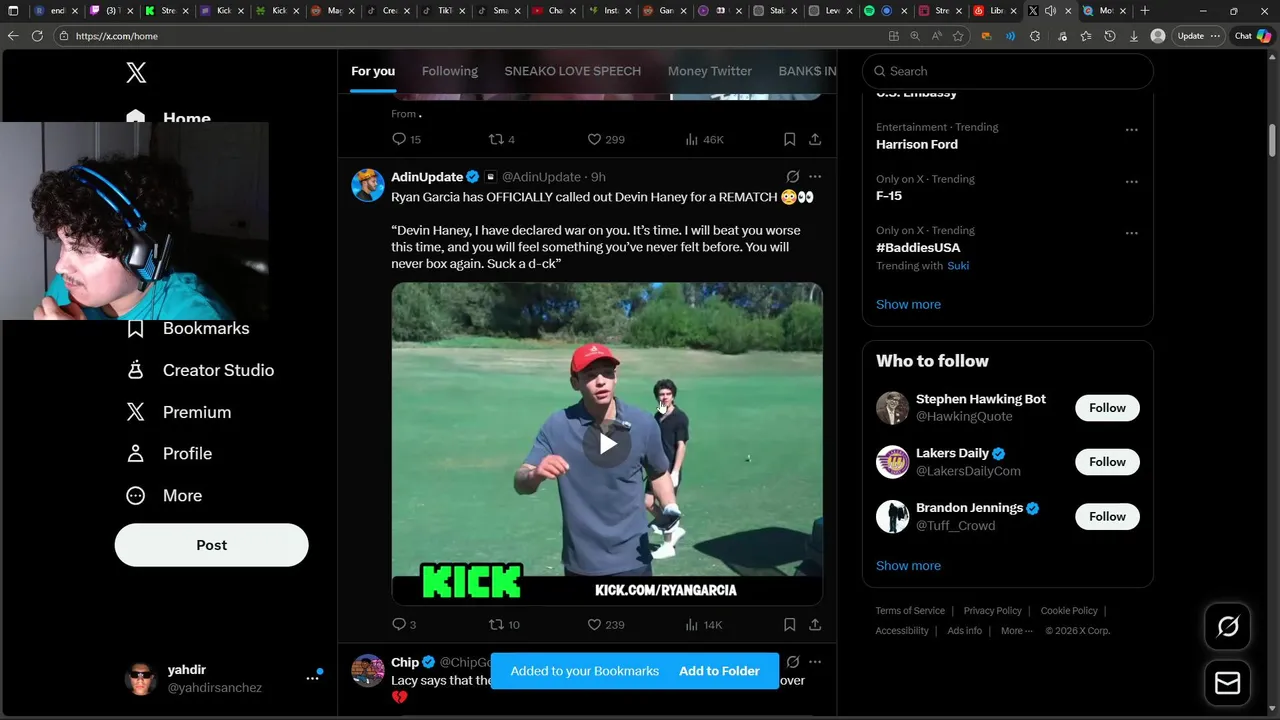Open more options for #BaddiesUSA trend
The height and width of the screenshot is (720, 1280).
[x=1131, y=233]
